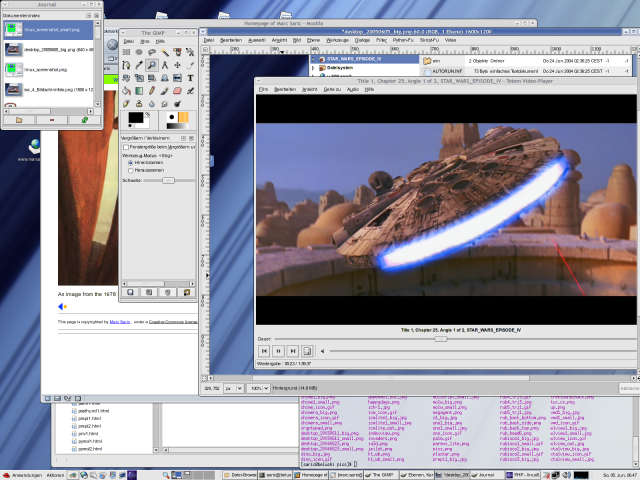Skip to next chapter in Totem

click(292, 351)
